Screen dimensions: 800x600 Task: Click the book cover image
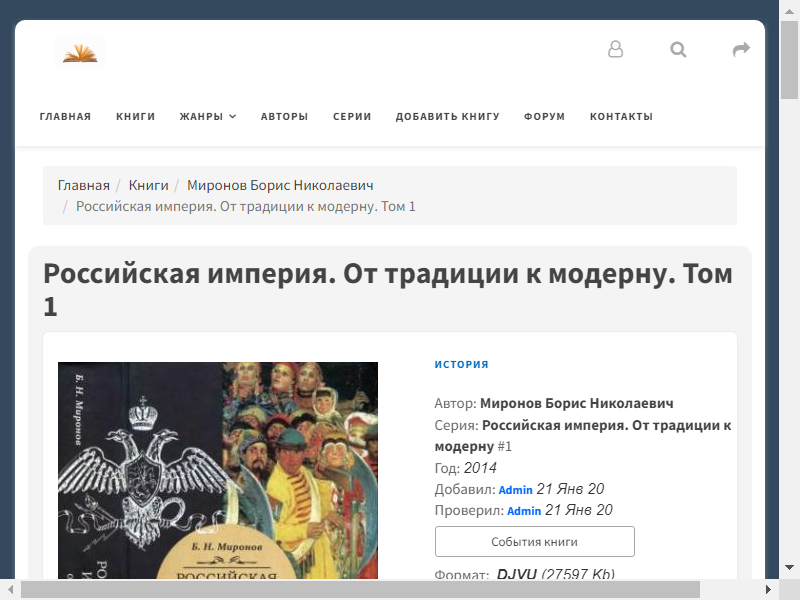point(217,470)
